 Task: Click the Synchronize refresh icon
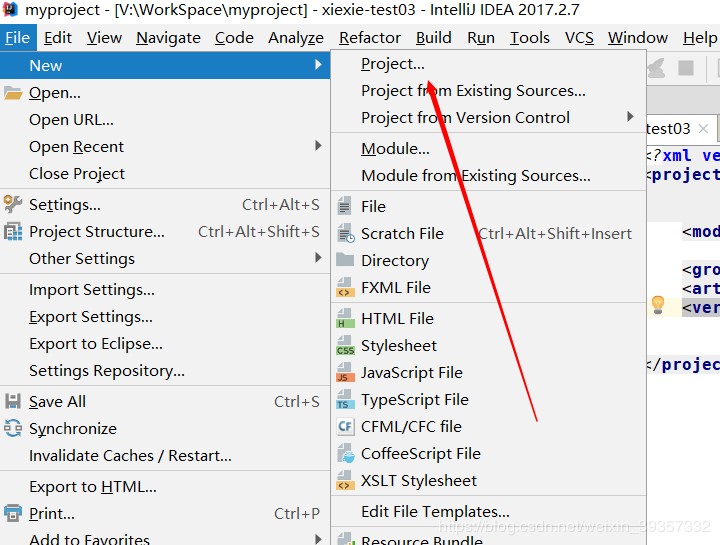point(13,428)
